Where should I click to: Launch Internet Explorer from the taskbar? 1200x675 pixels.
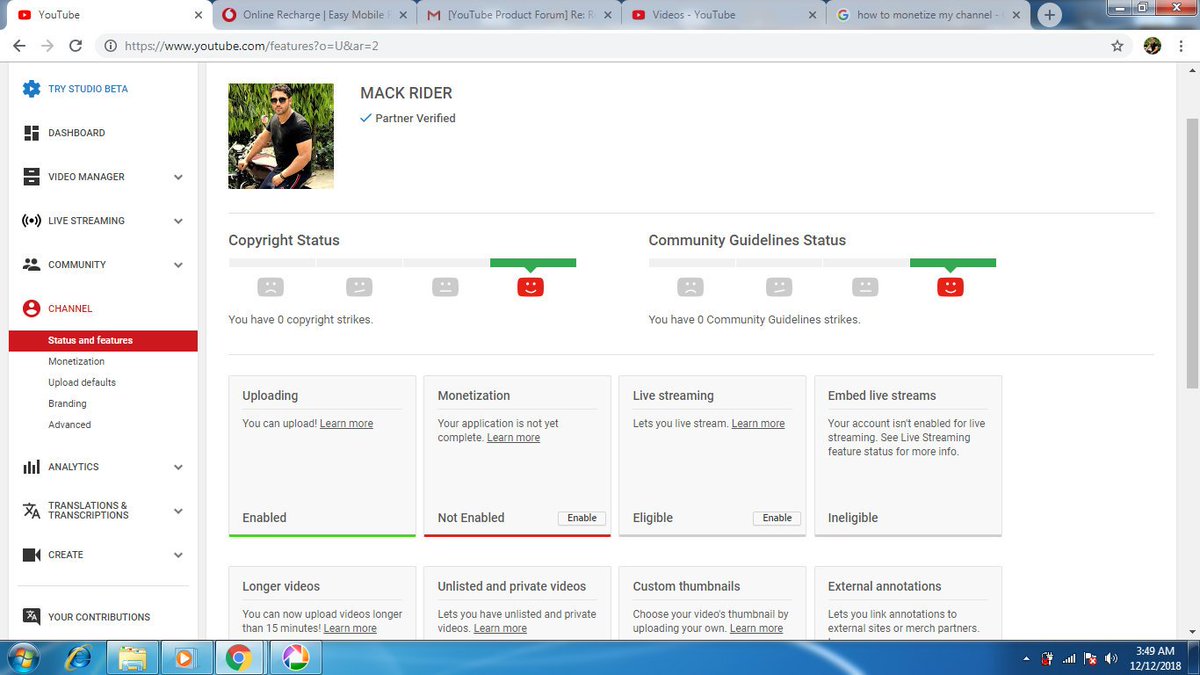pyautogui.click(x=78, y=658)
